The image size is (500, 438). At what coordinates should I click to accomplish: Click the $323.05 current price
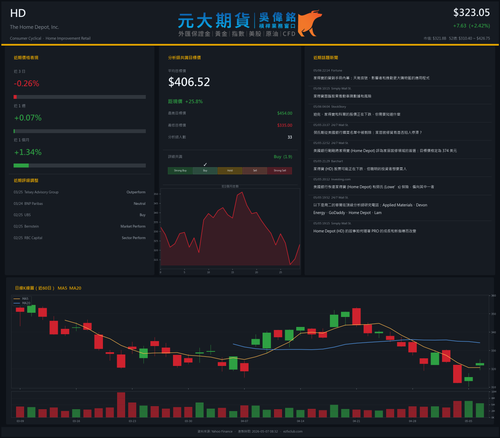(x=471, y=13)
